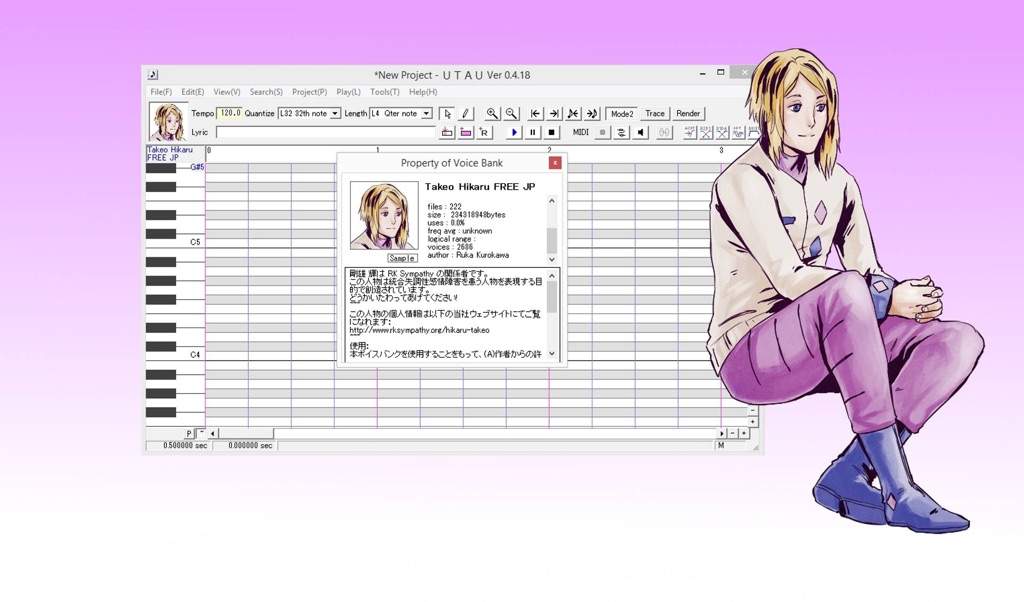
Task: Click scroll-up arrow of voice info list
Action: [552, 201]
